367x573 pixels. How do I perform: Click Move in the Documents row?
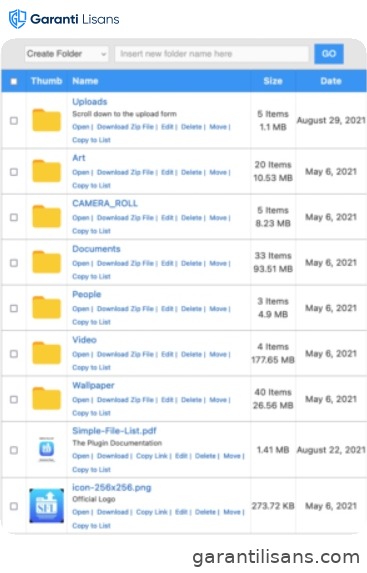click(x=218, y=263)
